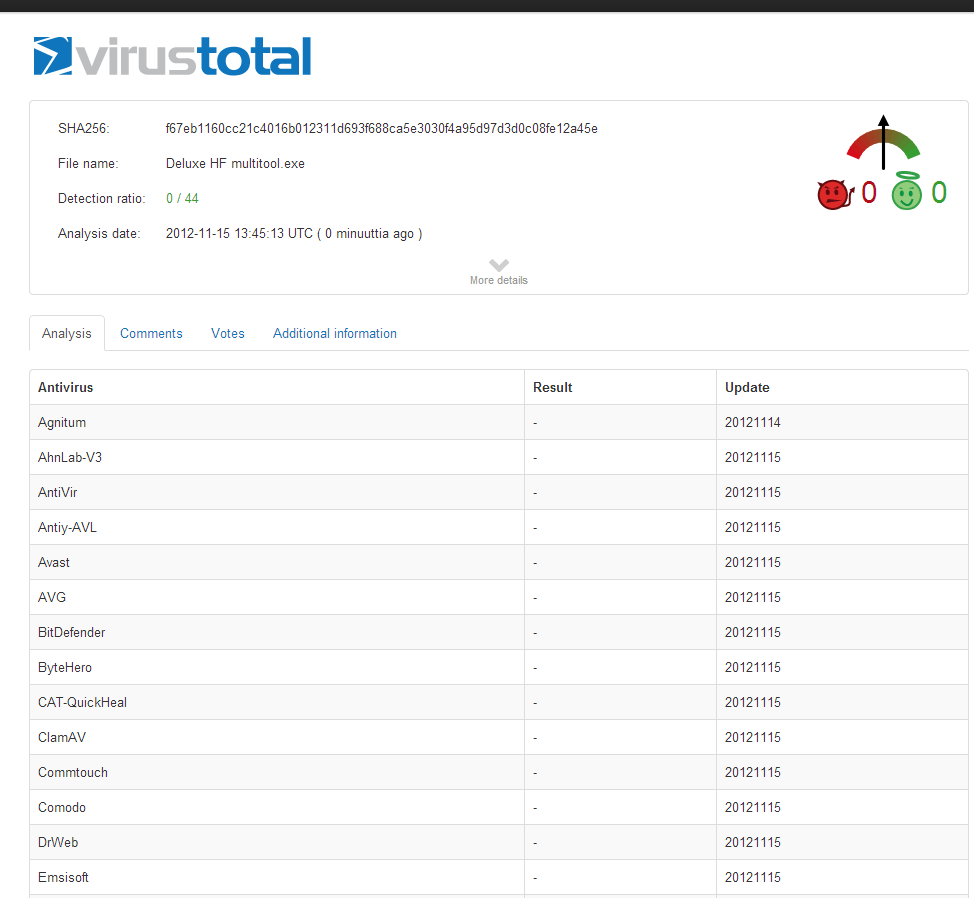974x898 pixels.
Task: Select the BitDefender row name
Action: coord(71,632)
